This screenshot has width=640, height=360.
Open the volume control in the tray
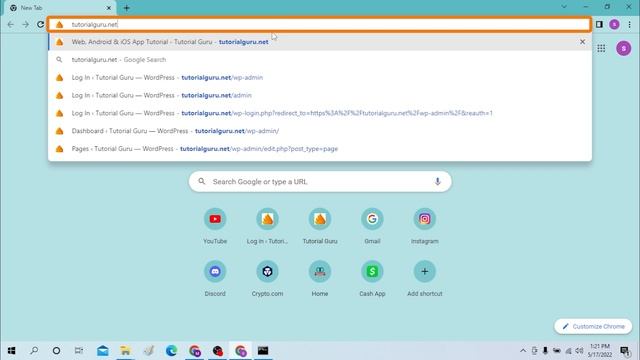tap(579, 351)
